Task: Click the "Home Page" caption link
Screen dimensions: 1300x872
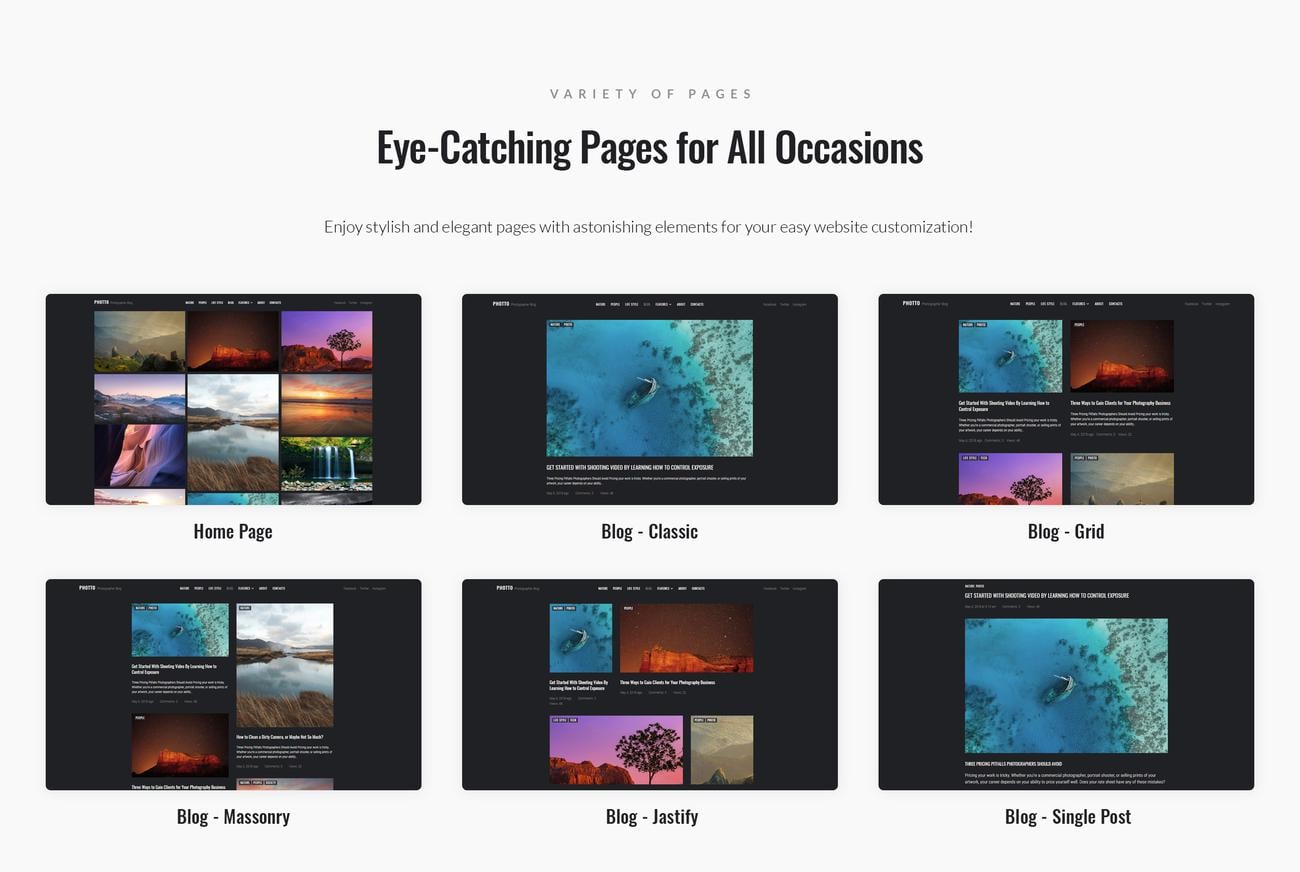Action: 233,531
